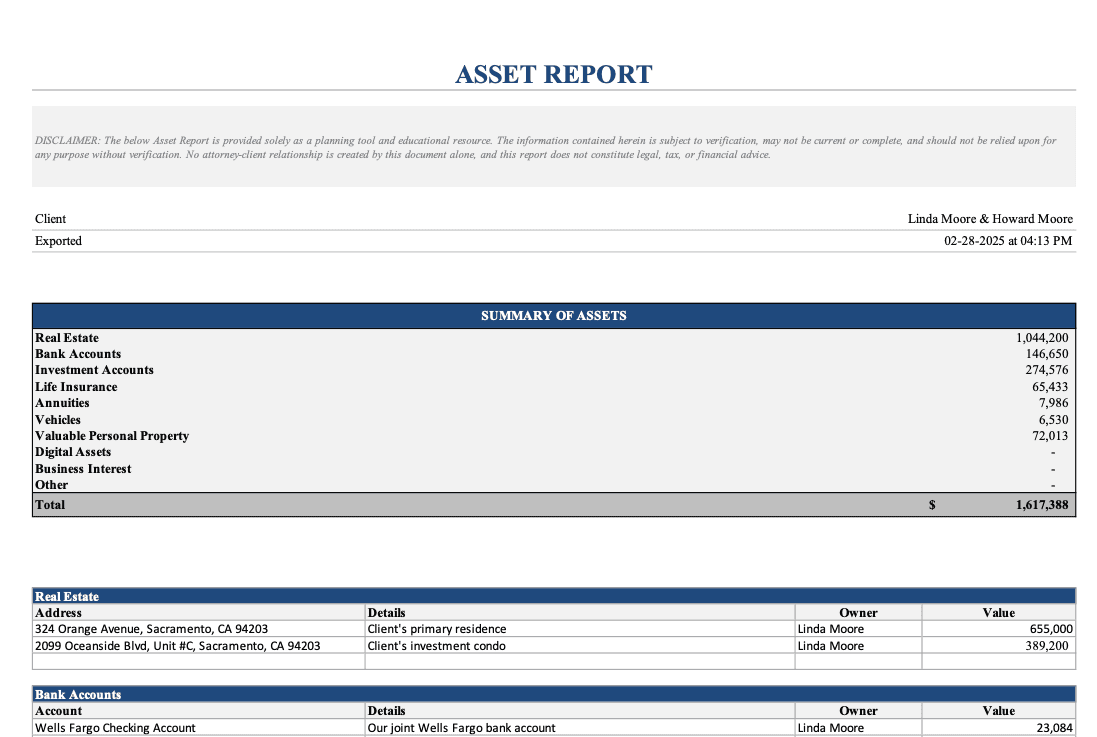The height and width of the screenshot is (737, 1097).
Task: Select the Valuable Personal Property value 72,013
Action: tap(1049, 436)
